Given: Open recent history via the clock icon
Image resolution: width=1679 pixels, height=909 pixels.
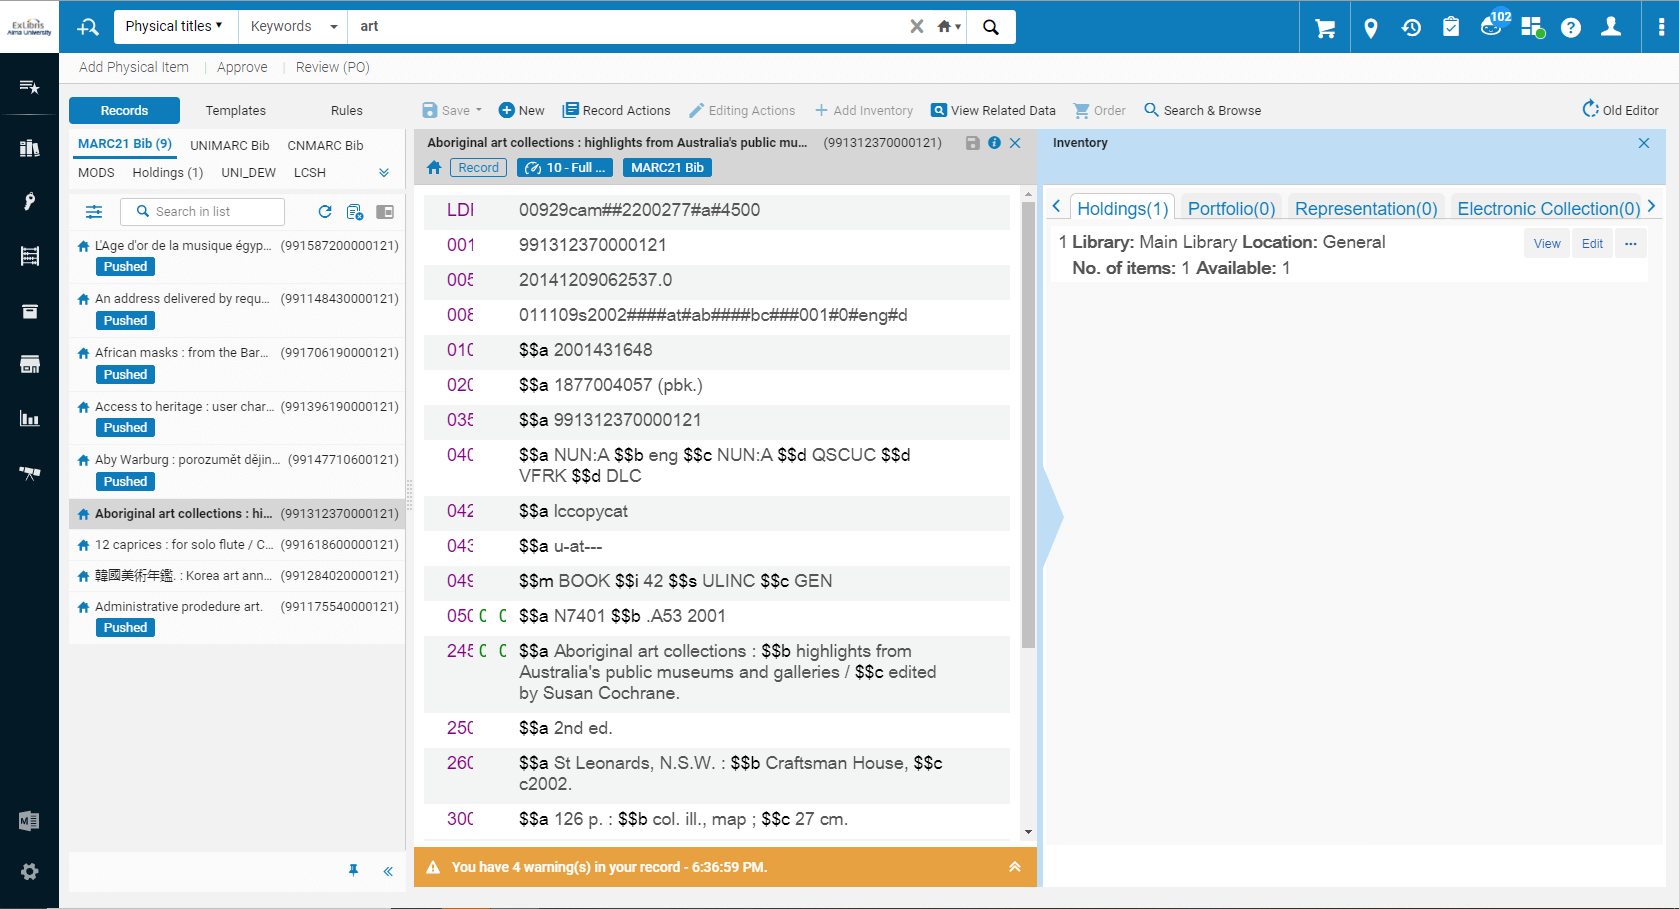Looking at the screenshot, I should click(x=1410, y=27).
